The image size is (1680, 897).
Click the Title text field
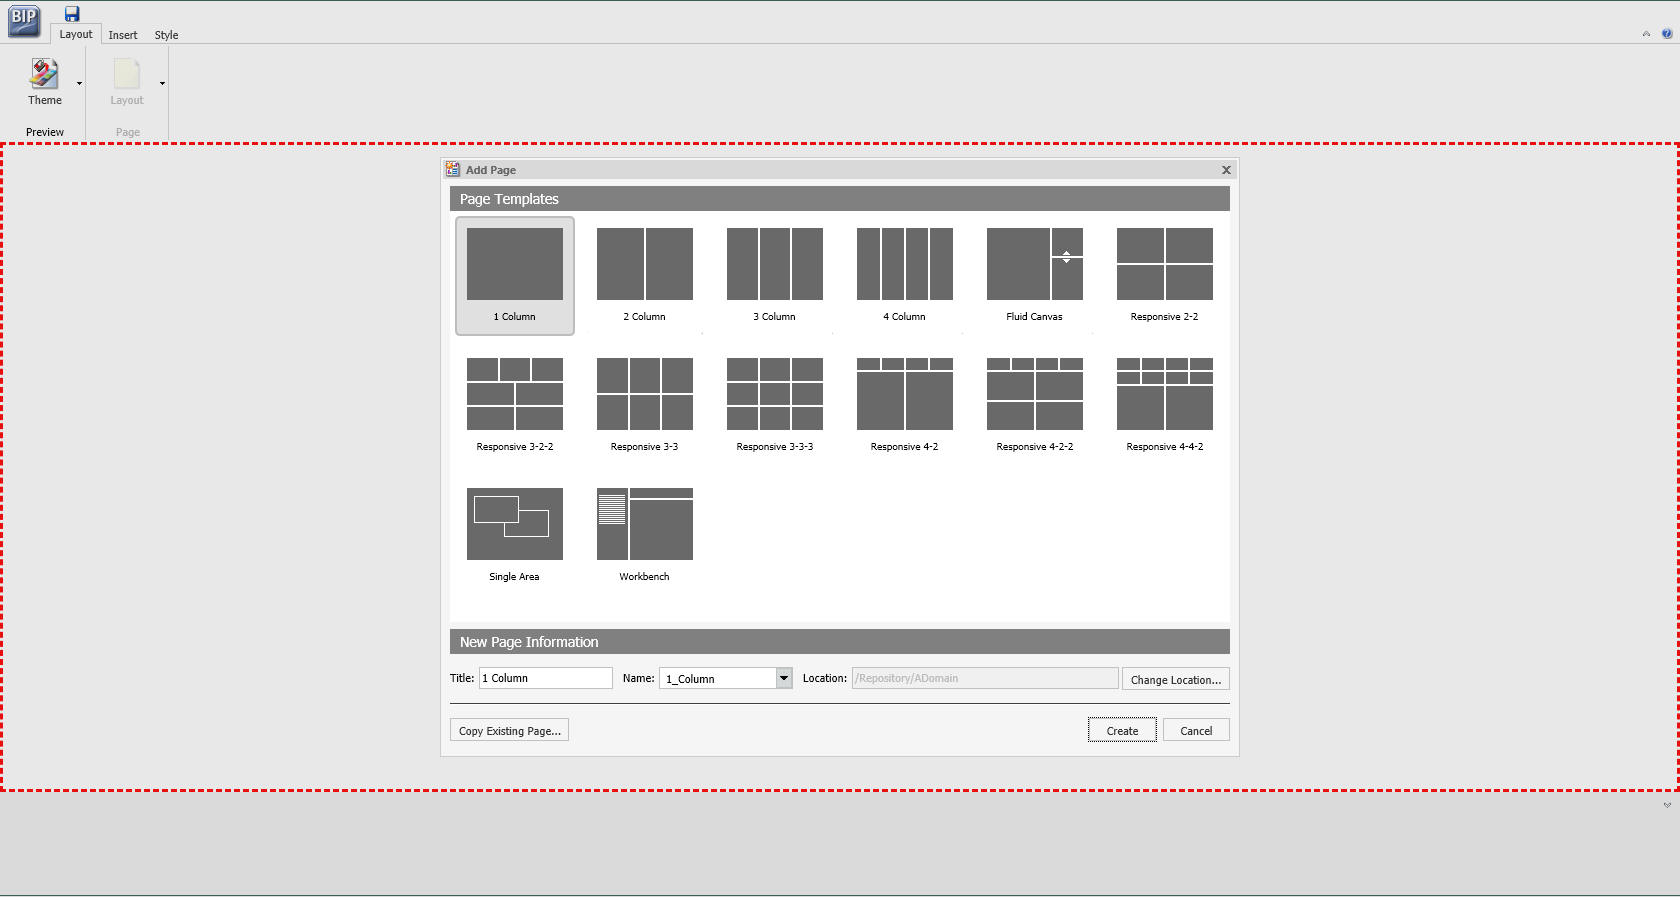[x=546, y=678]
